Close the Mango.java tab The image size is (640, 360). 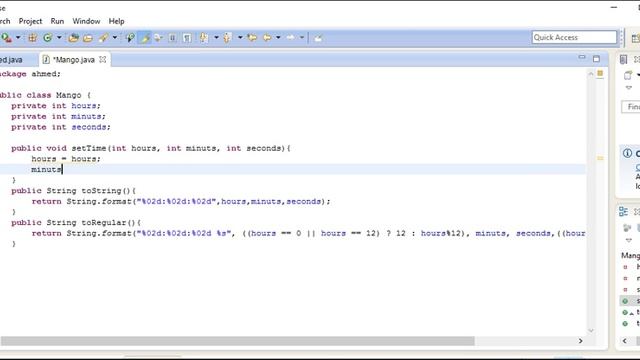tap(102, 60)
